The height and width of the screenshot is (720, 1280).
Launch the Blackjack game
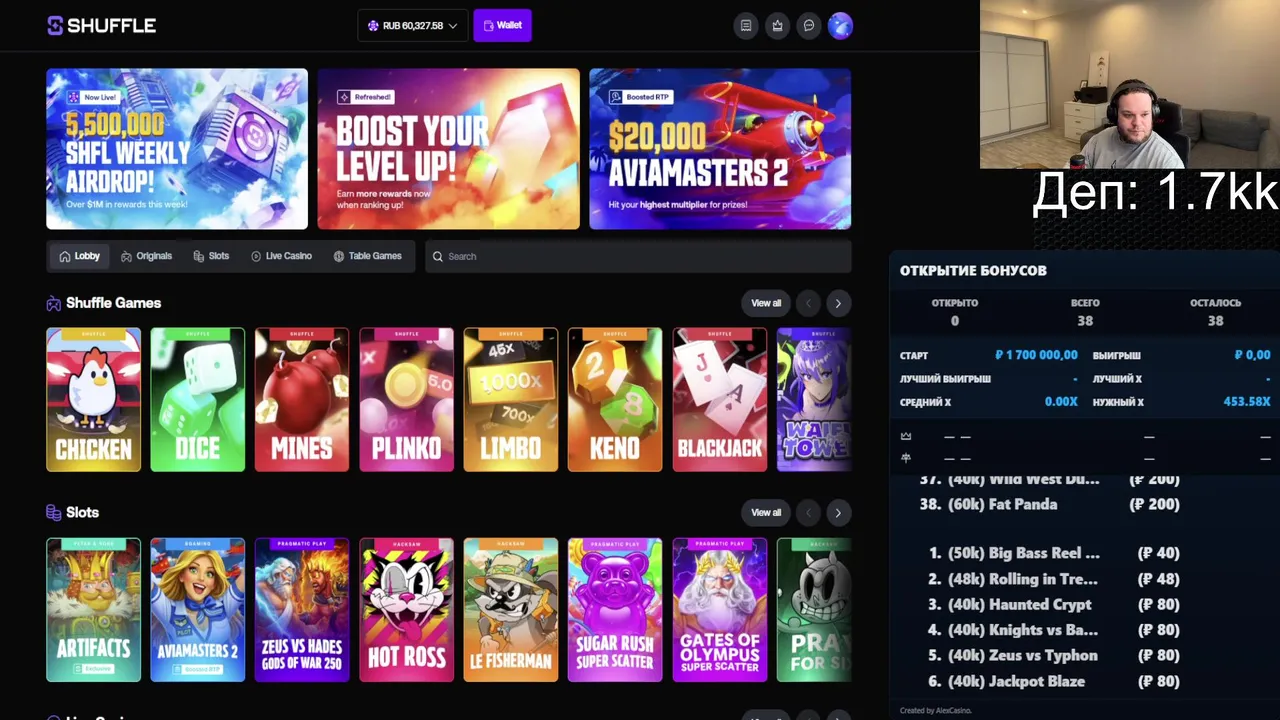pyautogui.click(x=719, y=400)
